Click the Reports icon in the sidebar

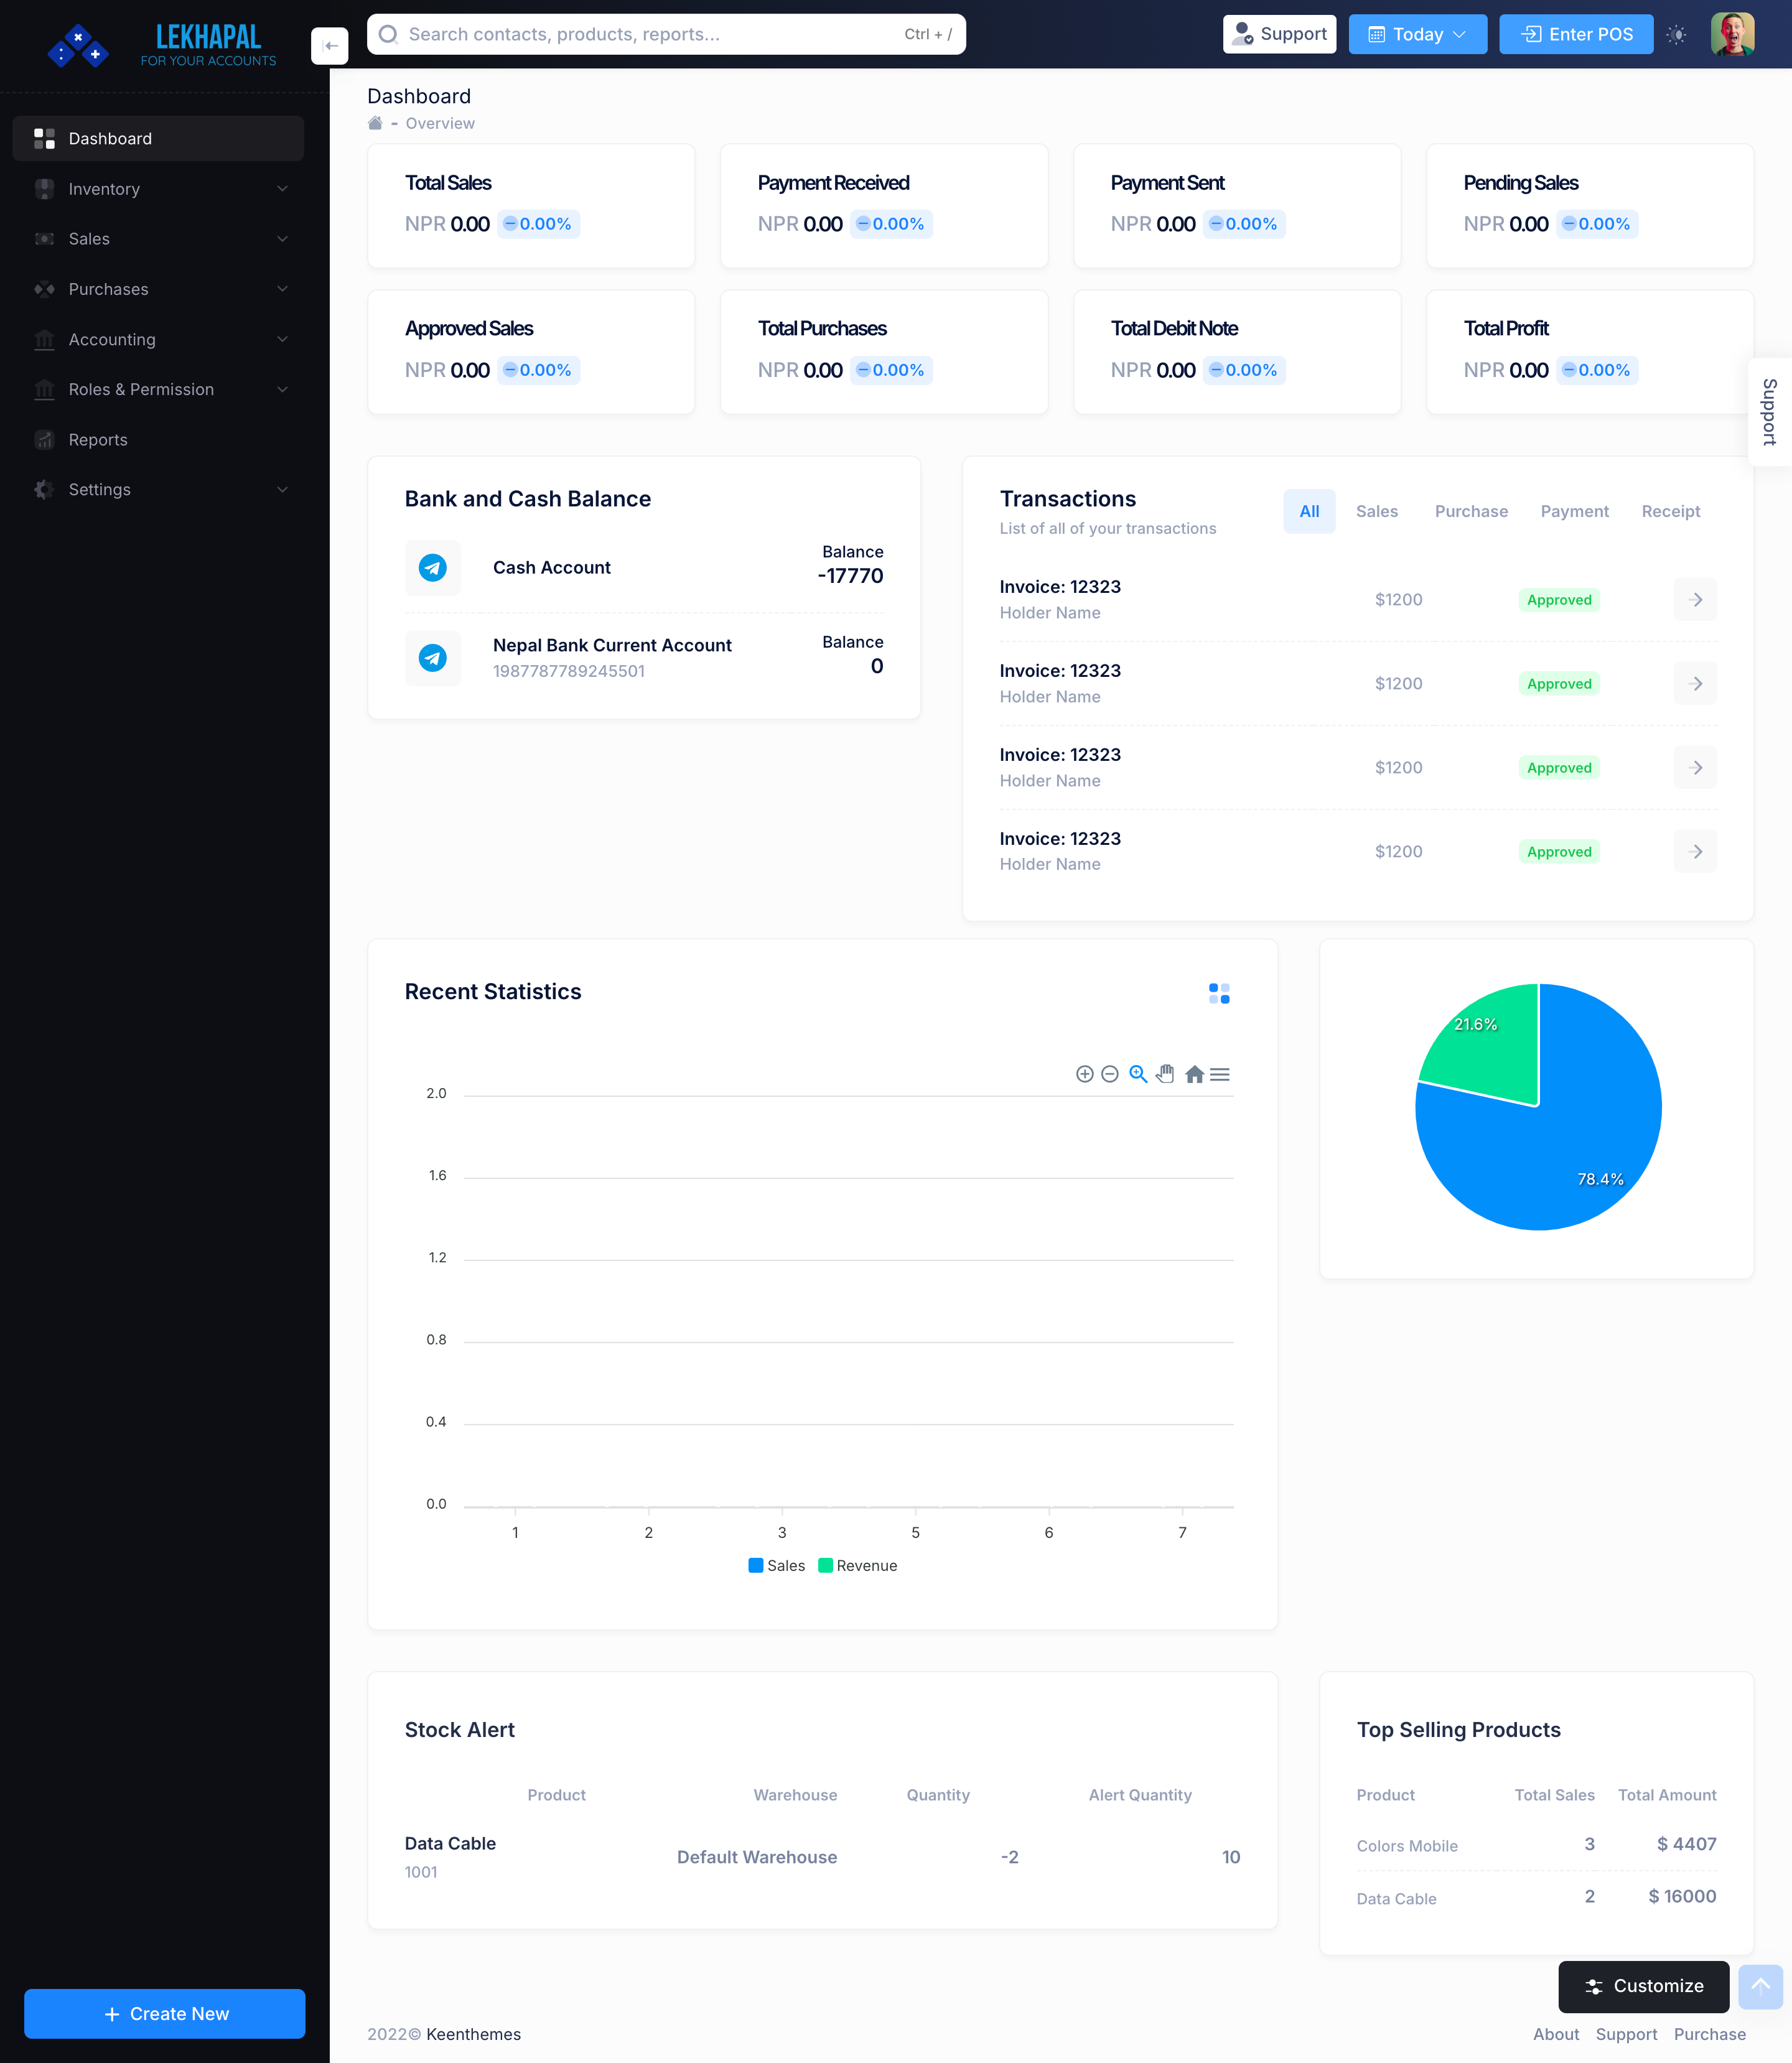point(44,439)
